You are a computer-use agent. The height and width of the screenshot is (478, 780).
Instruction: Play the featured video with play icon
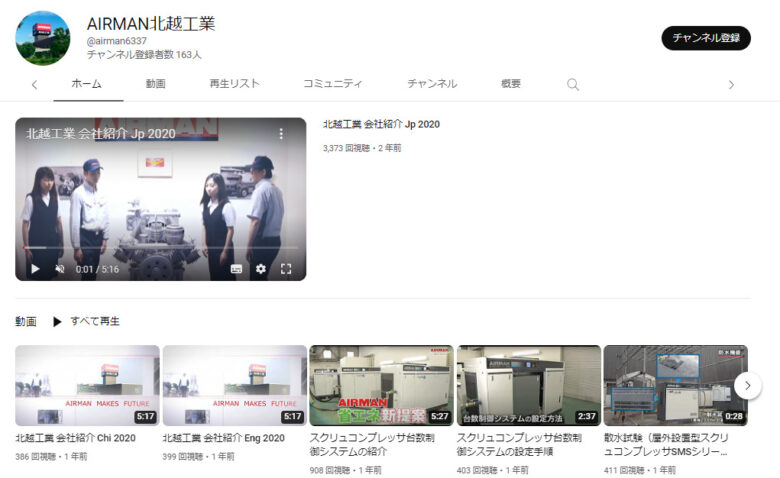[x=35, y=269]
